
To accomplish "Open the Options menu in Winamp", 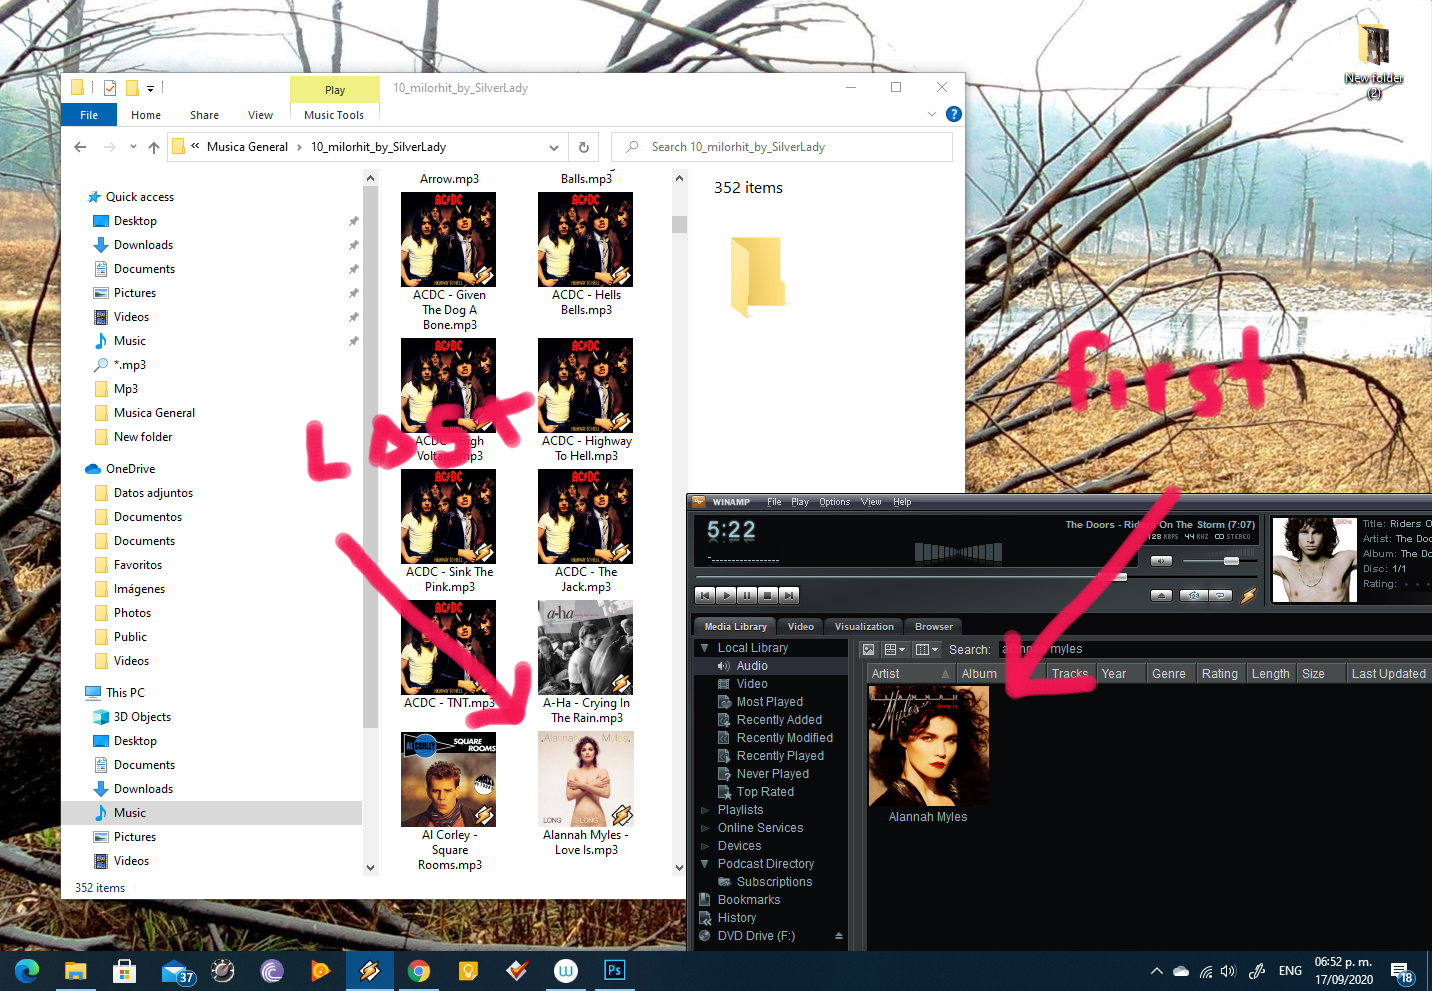I will pos(834,501).
